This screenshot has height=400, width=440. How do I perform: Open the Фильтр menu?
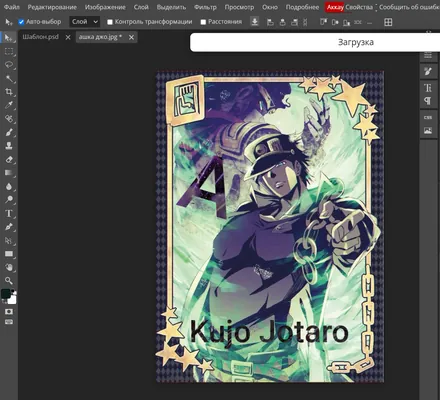click(x=205, y=7)
